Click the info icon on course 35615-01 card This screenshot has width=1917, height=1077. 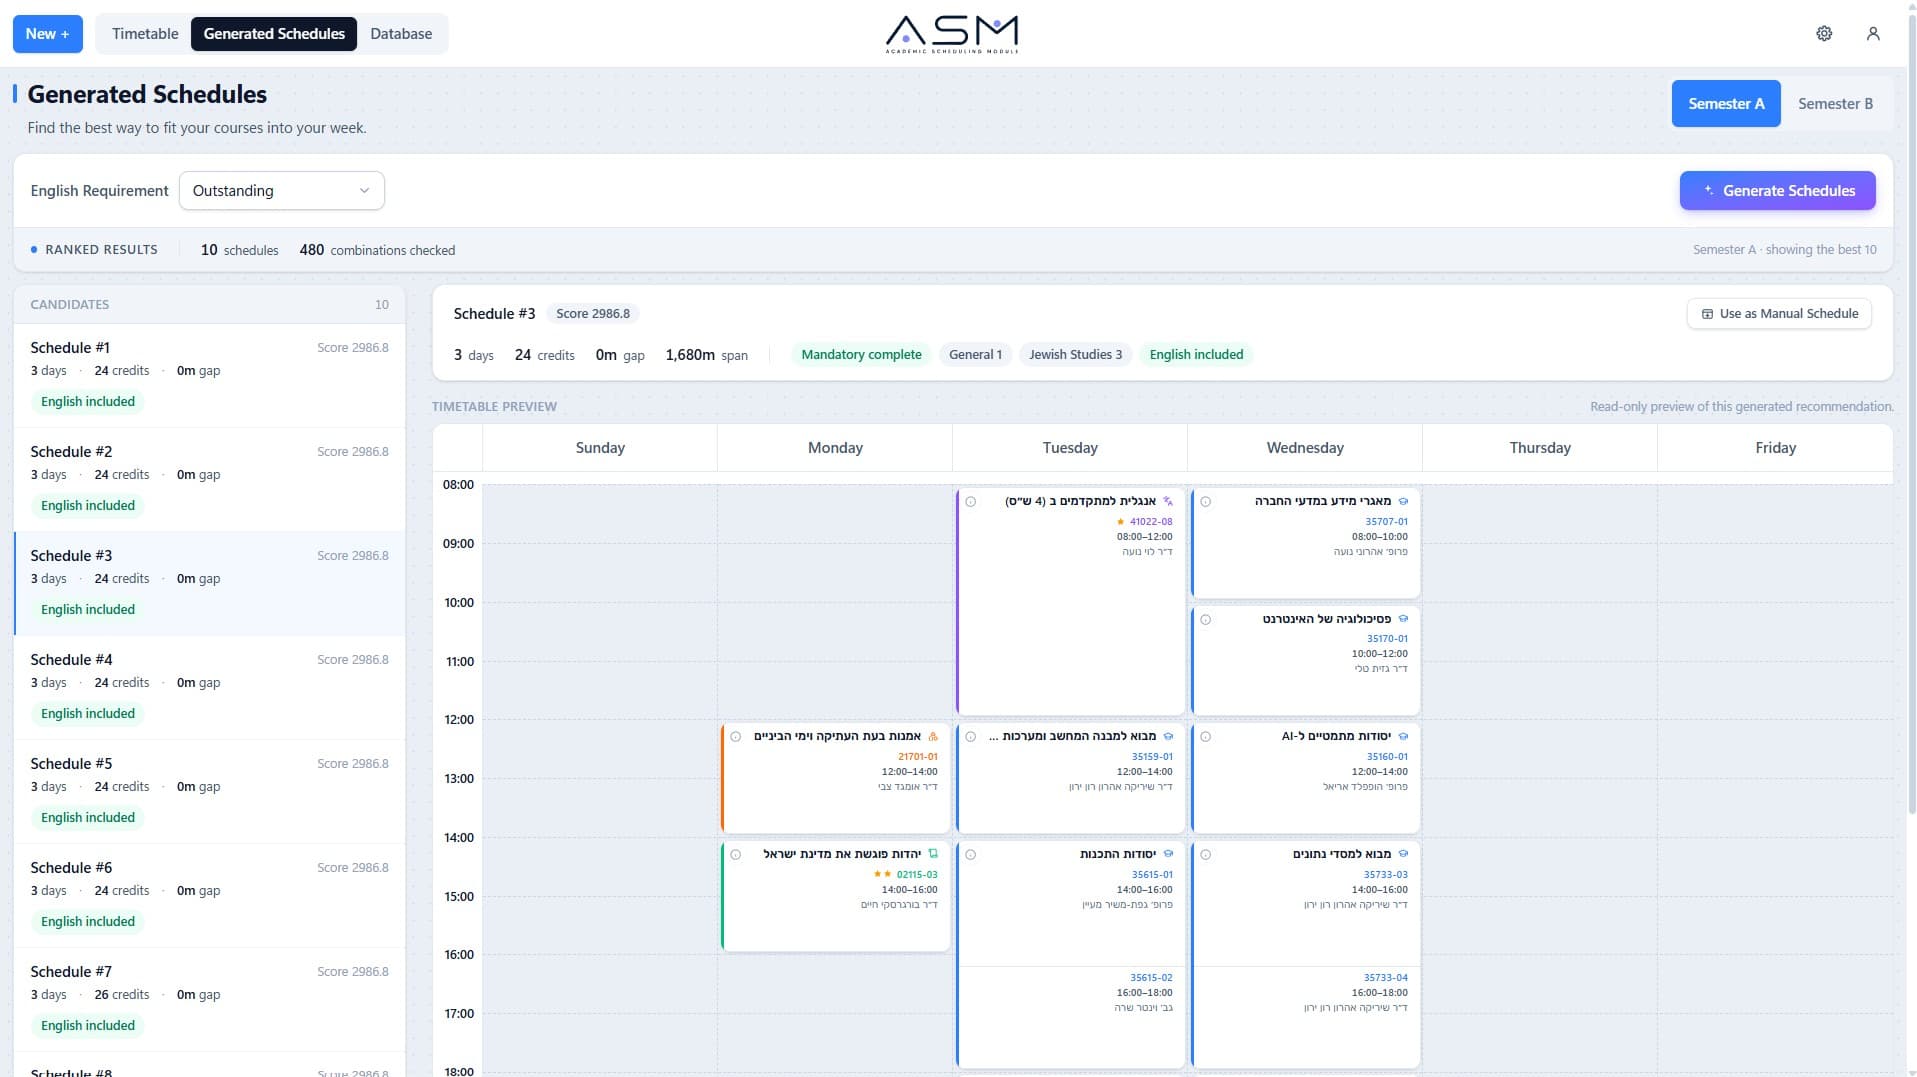(970, 854)
